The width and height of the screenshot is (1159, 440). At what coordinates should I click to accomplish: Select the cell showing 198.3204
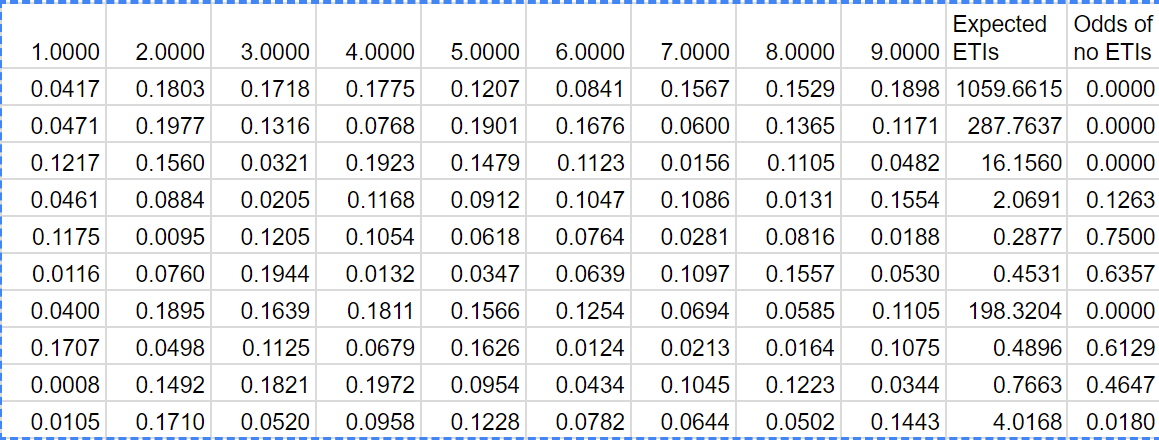(x=1008, y=311)
